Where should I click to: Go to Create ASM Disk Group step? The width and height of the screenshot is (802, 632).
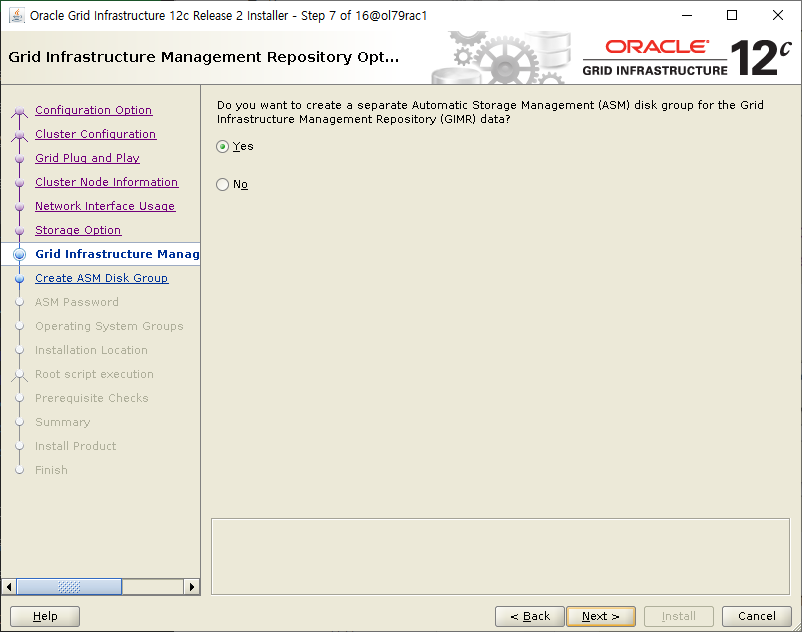pyautogui.click(x=102, y=278)
